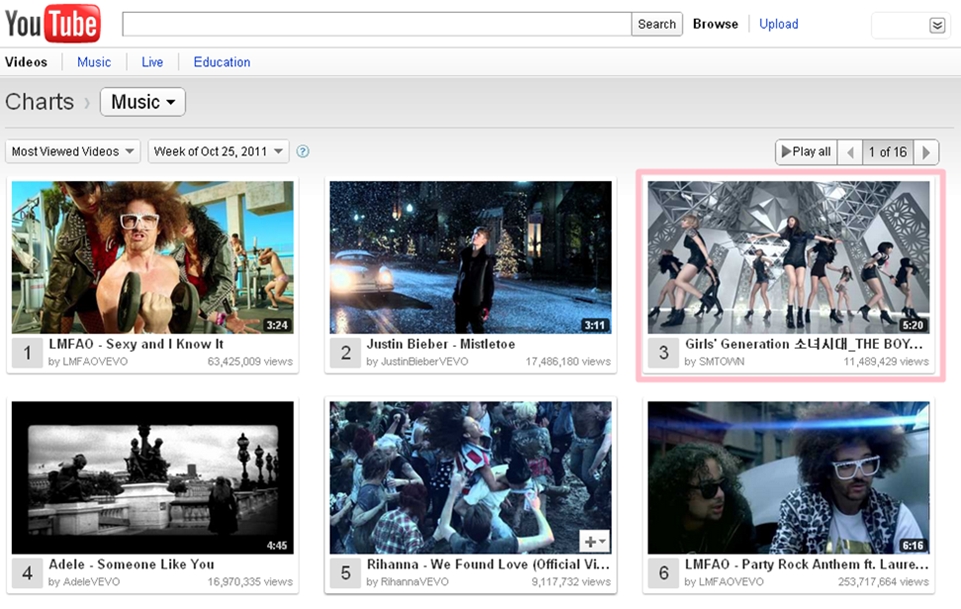
Task: Click the '11,489,429 views' count
Action: (x=886, y=361)
